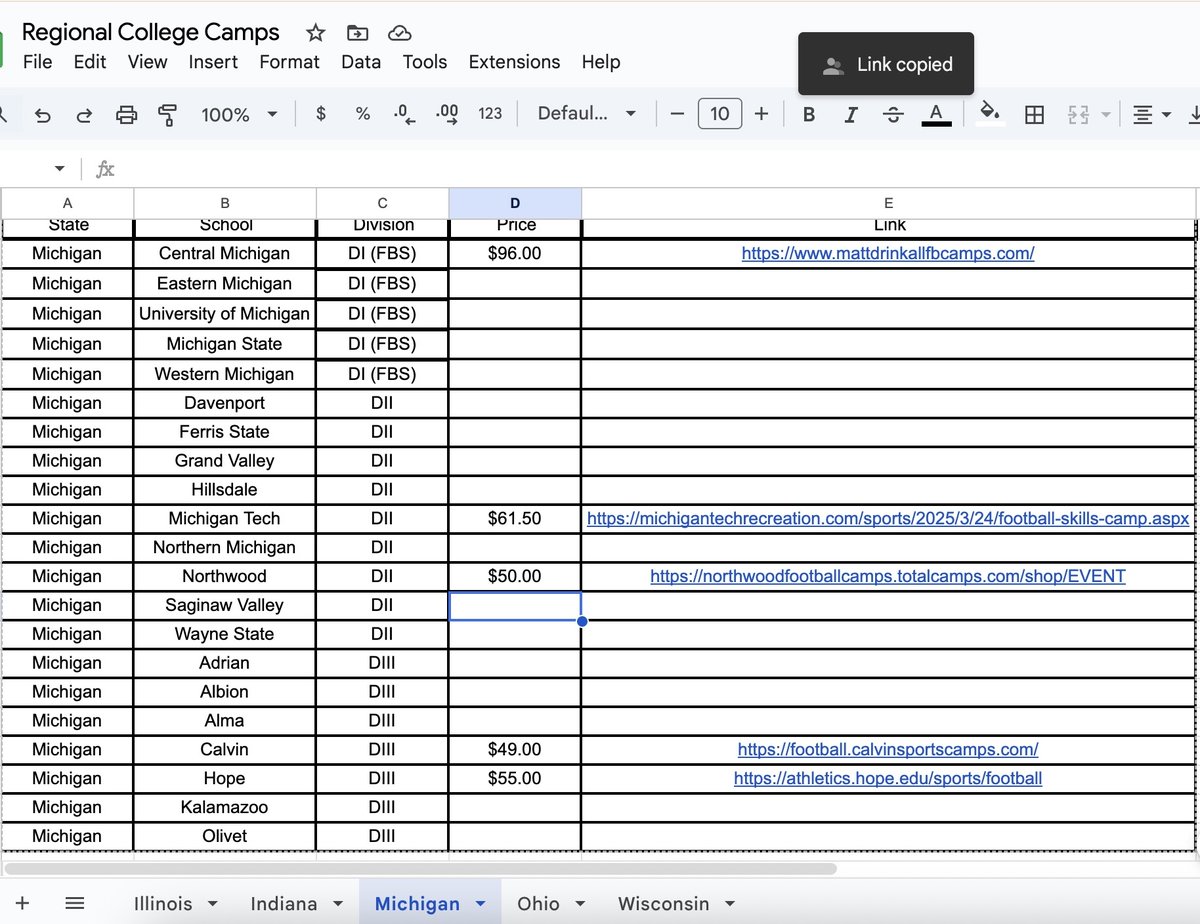Open the northwoodfootballcamps.totalcamps.com link

click(888, 576)
